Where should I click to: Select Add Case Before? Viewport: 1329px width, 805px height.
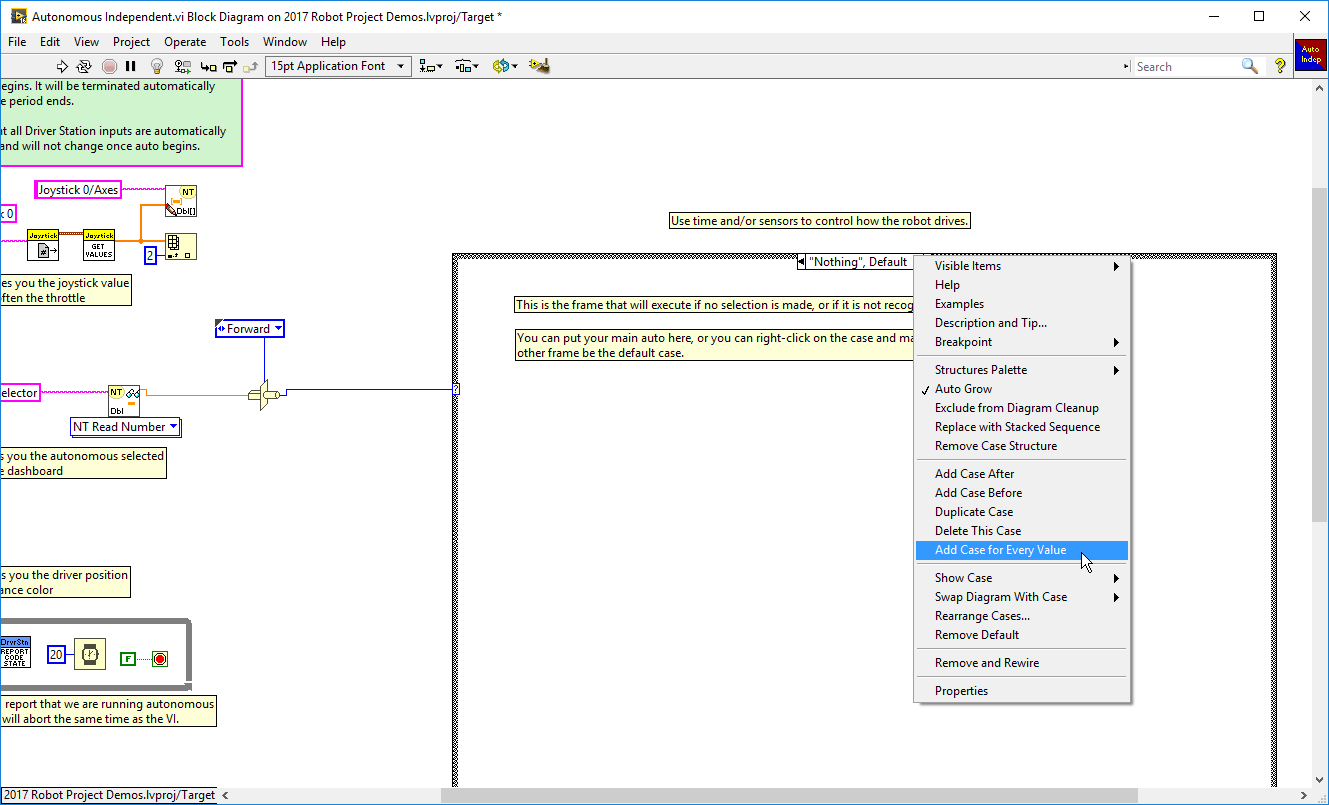pos(1022,493)
